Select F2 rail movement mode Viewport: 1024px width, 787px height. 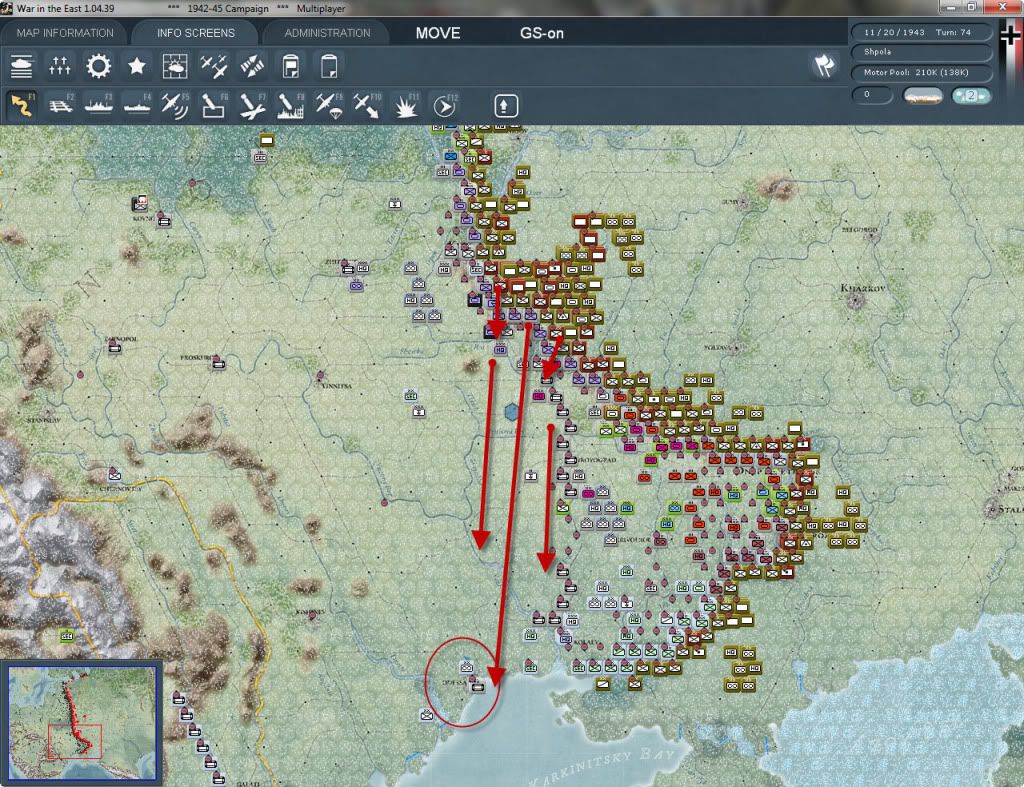60,105
